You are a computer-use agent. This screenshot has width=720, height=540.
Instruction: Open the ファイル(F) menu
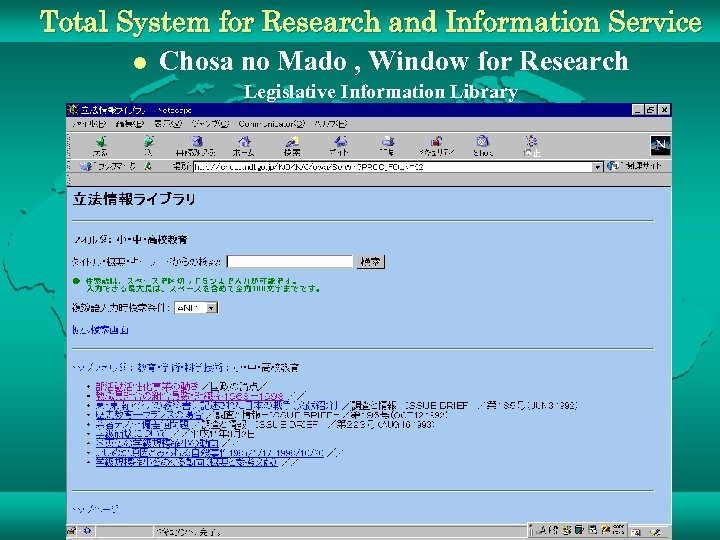click(x=89, y=124)
